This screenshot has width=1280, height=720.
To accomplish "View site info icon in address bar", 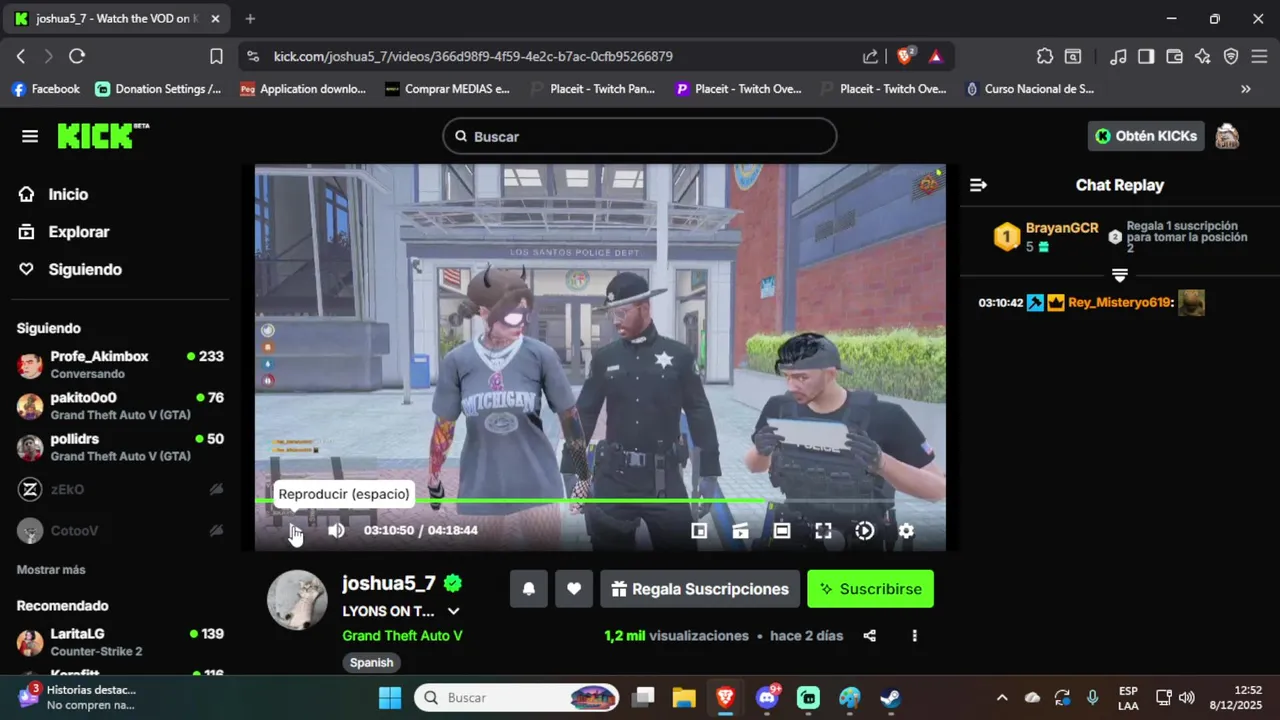I will point(253,57).
